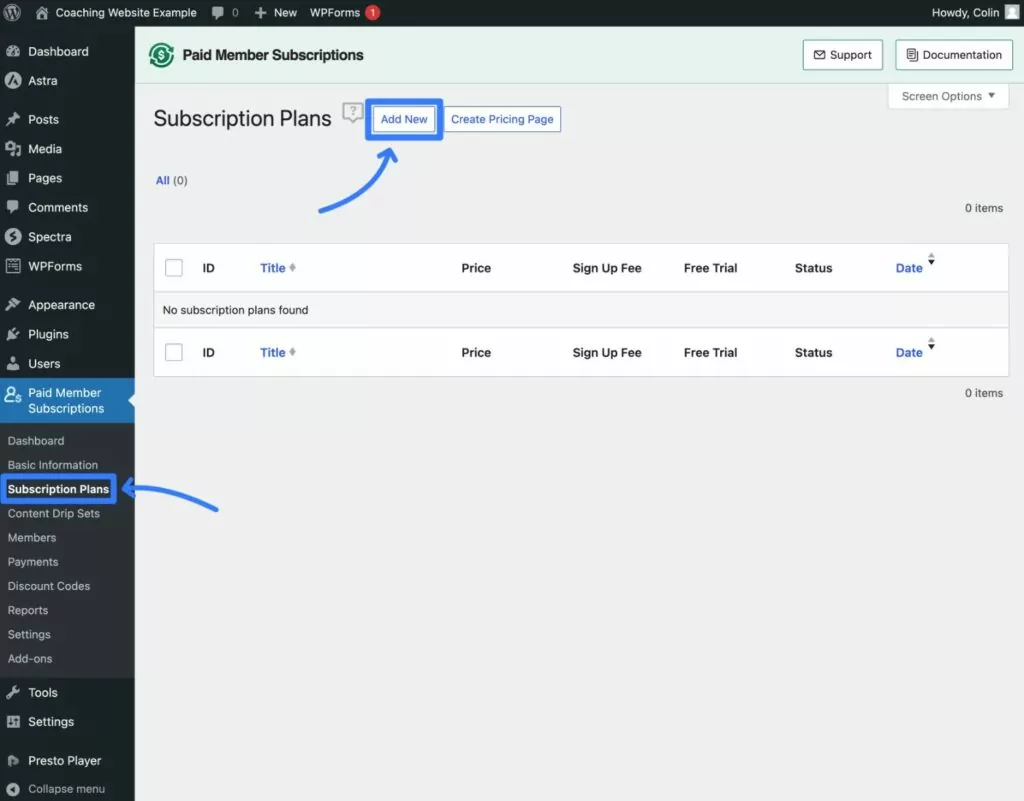Viewport: 1024px width, 801px height.
Task: Click the Sign Up Fee header text
Action: [607, 268]
